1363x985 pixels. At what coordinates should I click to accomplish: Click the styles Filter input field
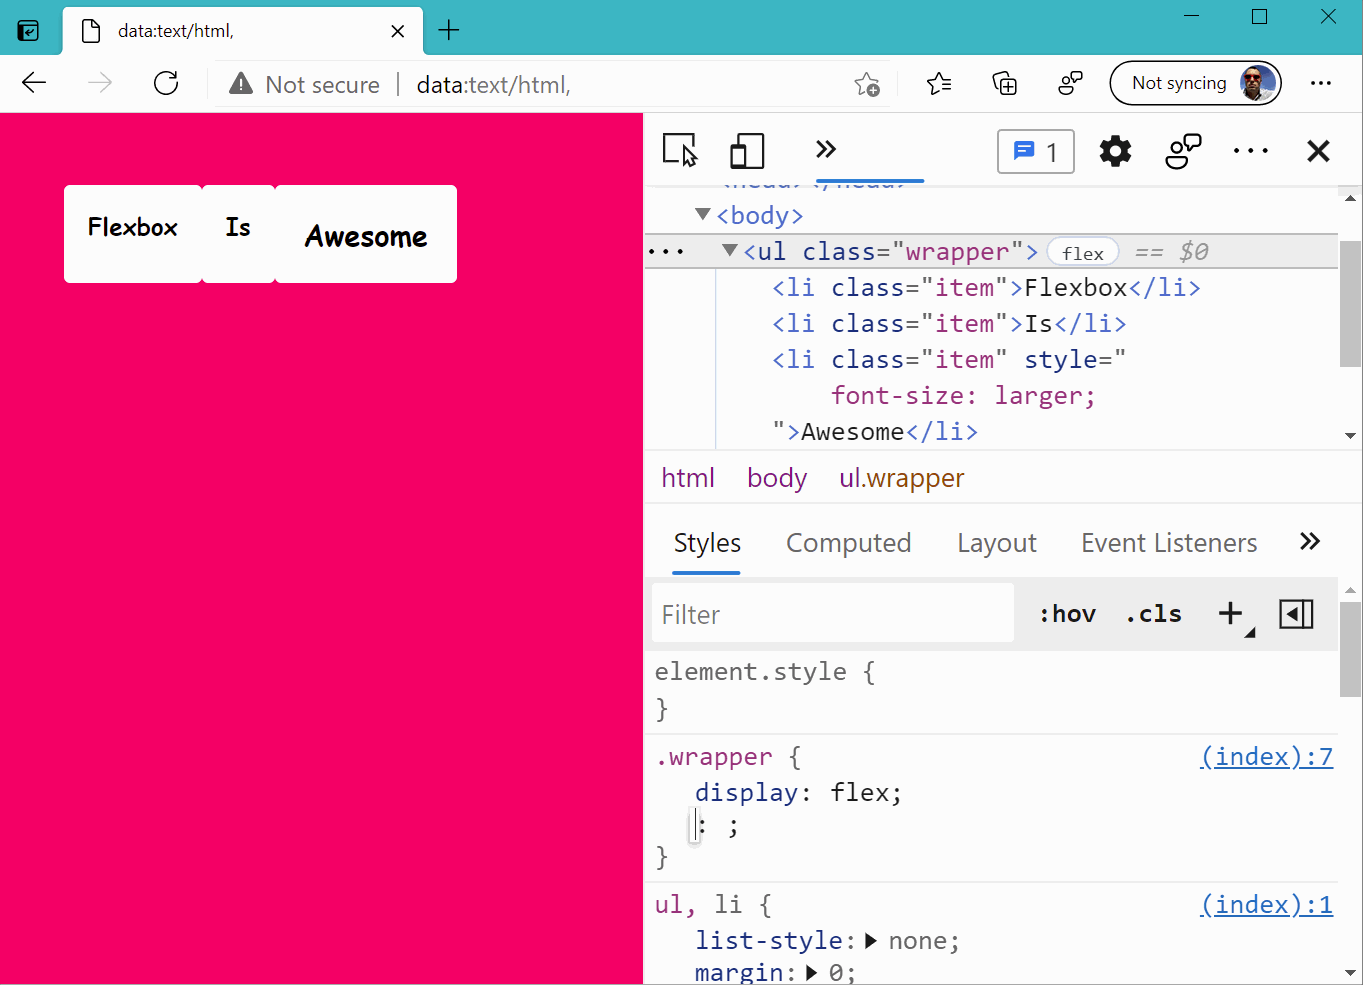(832, 614)
